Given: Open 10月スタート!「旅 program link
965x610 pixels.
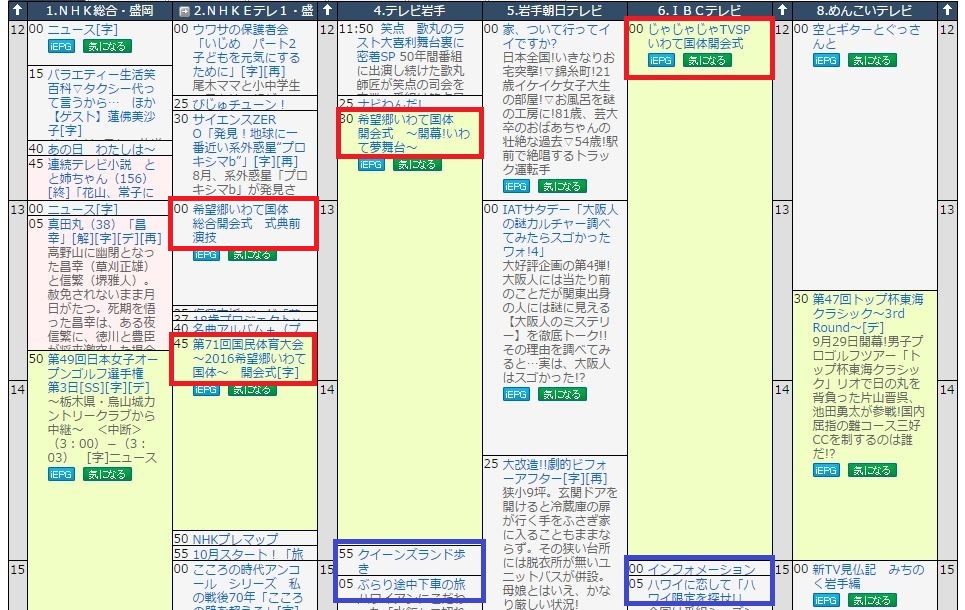Looking at the screenshot, I should tap(248, 554).
